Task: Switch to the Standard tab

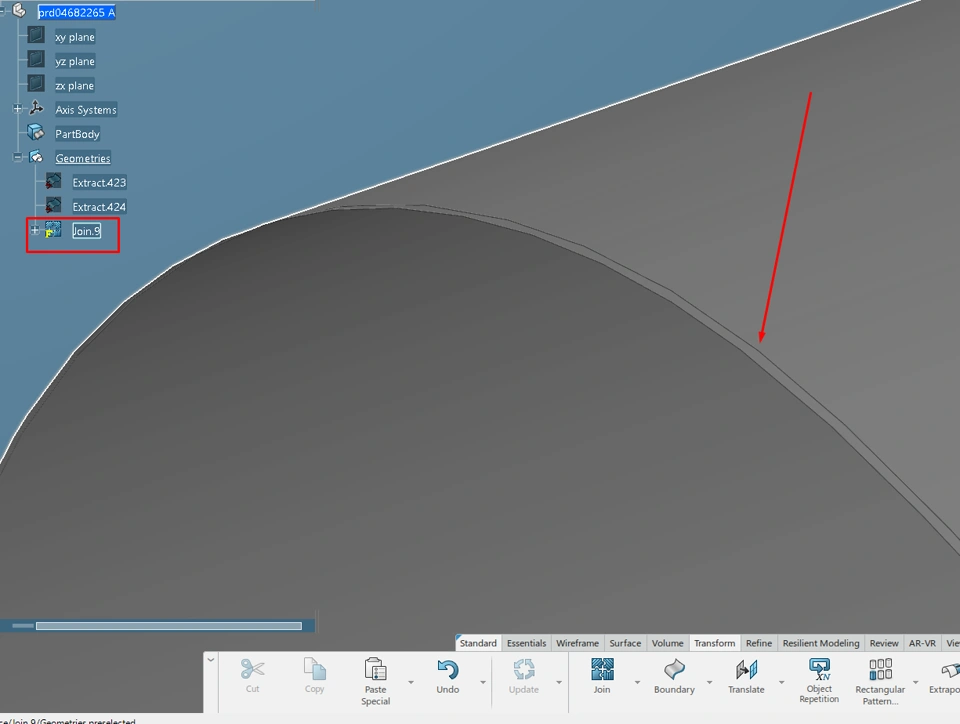Action: coord(478,643)
